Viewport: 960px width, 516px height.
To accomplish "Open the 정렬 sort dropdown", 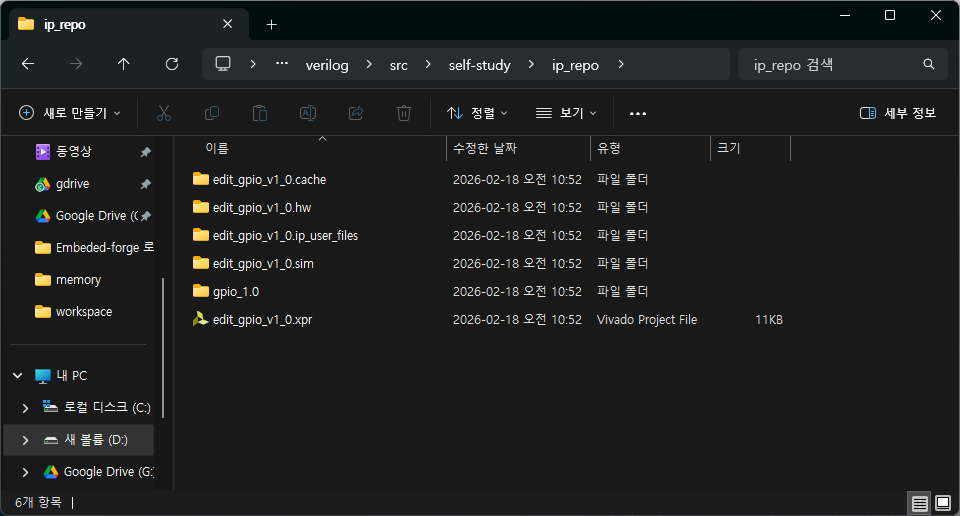I will tap(477, 113).
